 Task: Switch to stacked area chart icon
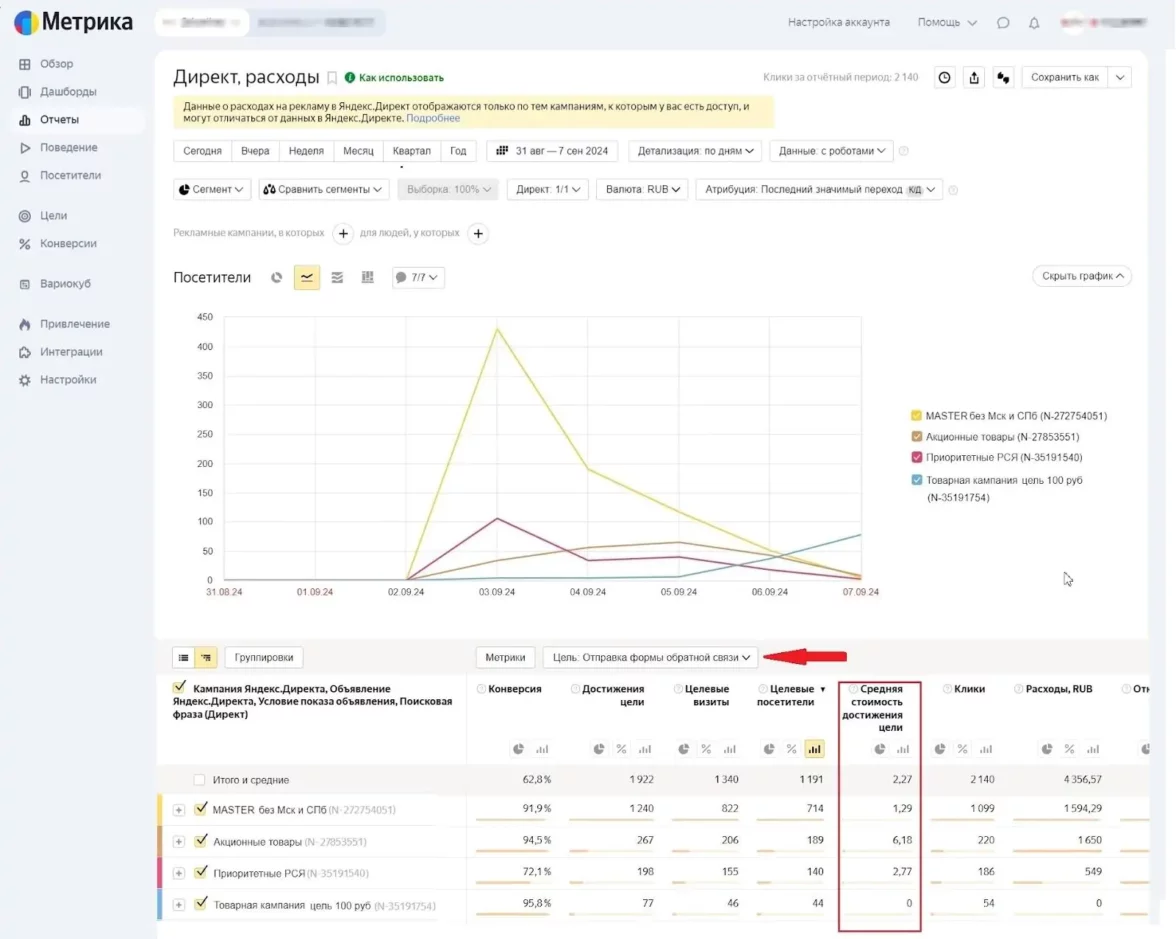(x=337, y=278)
